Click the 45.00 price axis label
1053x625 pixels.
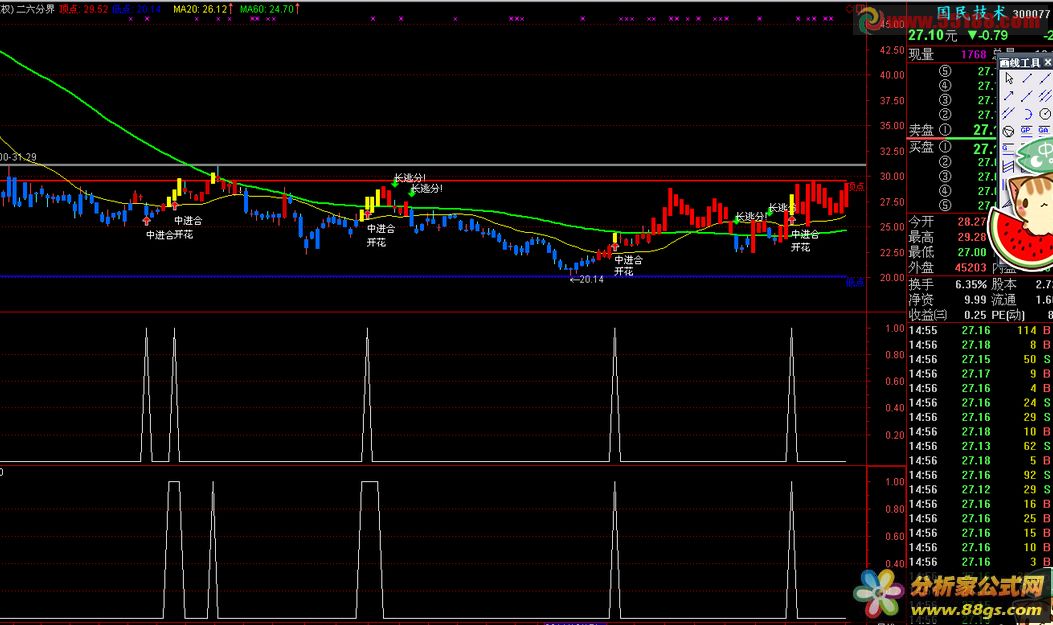892,24
